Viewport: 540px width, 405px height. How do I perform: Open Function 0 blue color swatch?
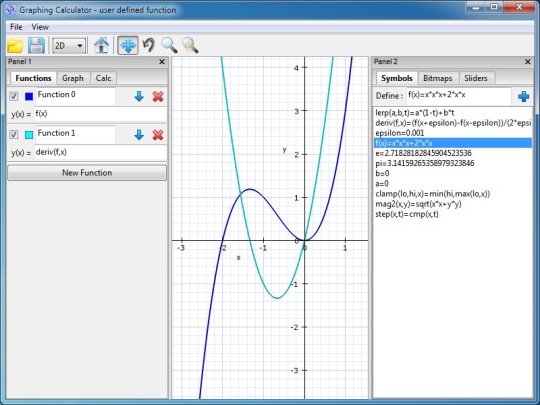pyautogui.click(x=29, y=96)
